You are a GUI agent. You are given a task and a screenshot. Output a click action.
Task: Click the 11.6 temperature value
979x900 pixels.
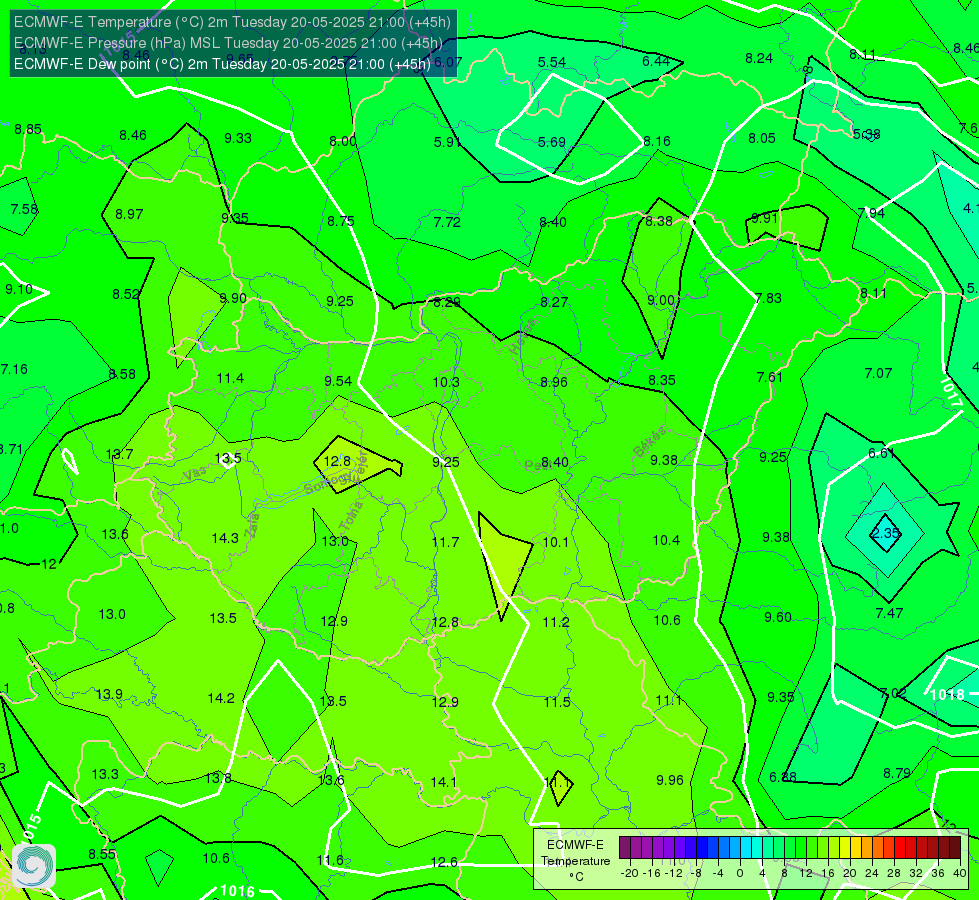(330, 861)
